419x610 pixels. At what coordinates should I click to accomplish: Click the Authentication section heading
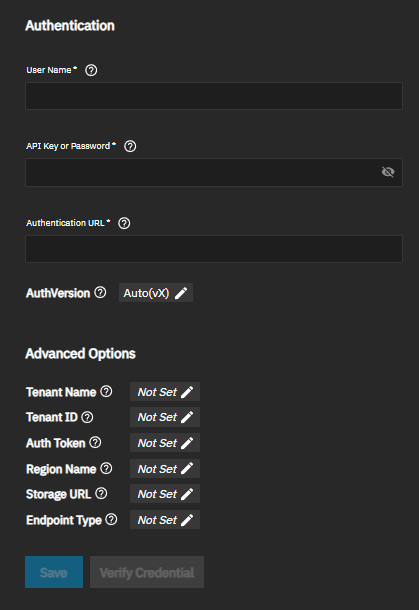(x=70, y=26)
